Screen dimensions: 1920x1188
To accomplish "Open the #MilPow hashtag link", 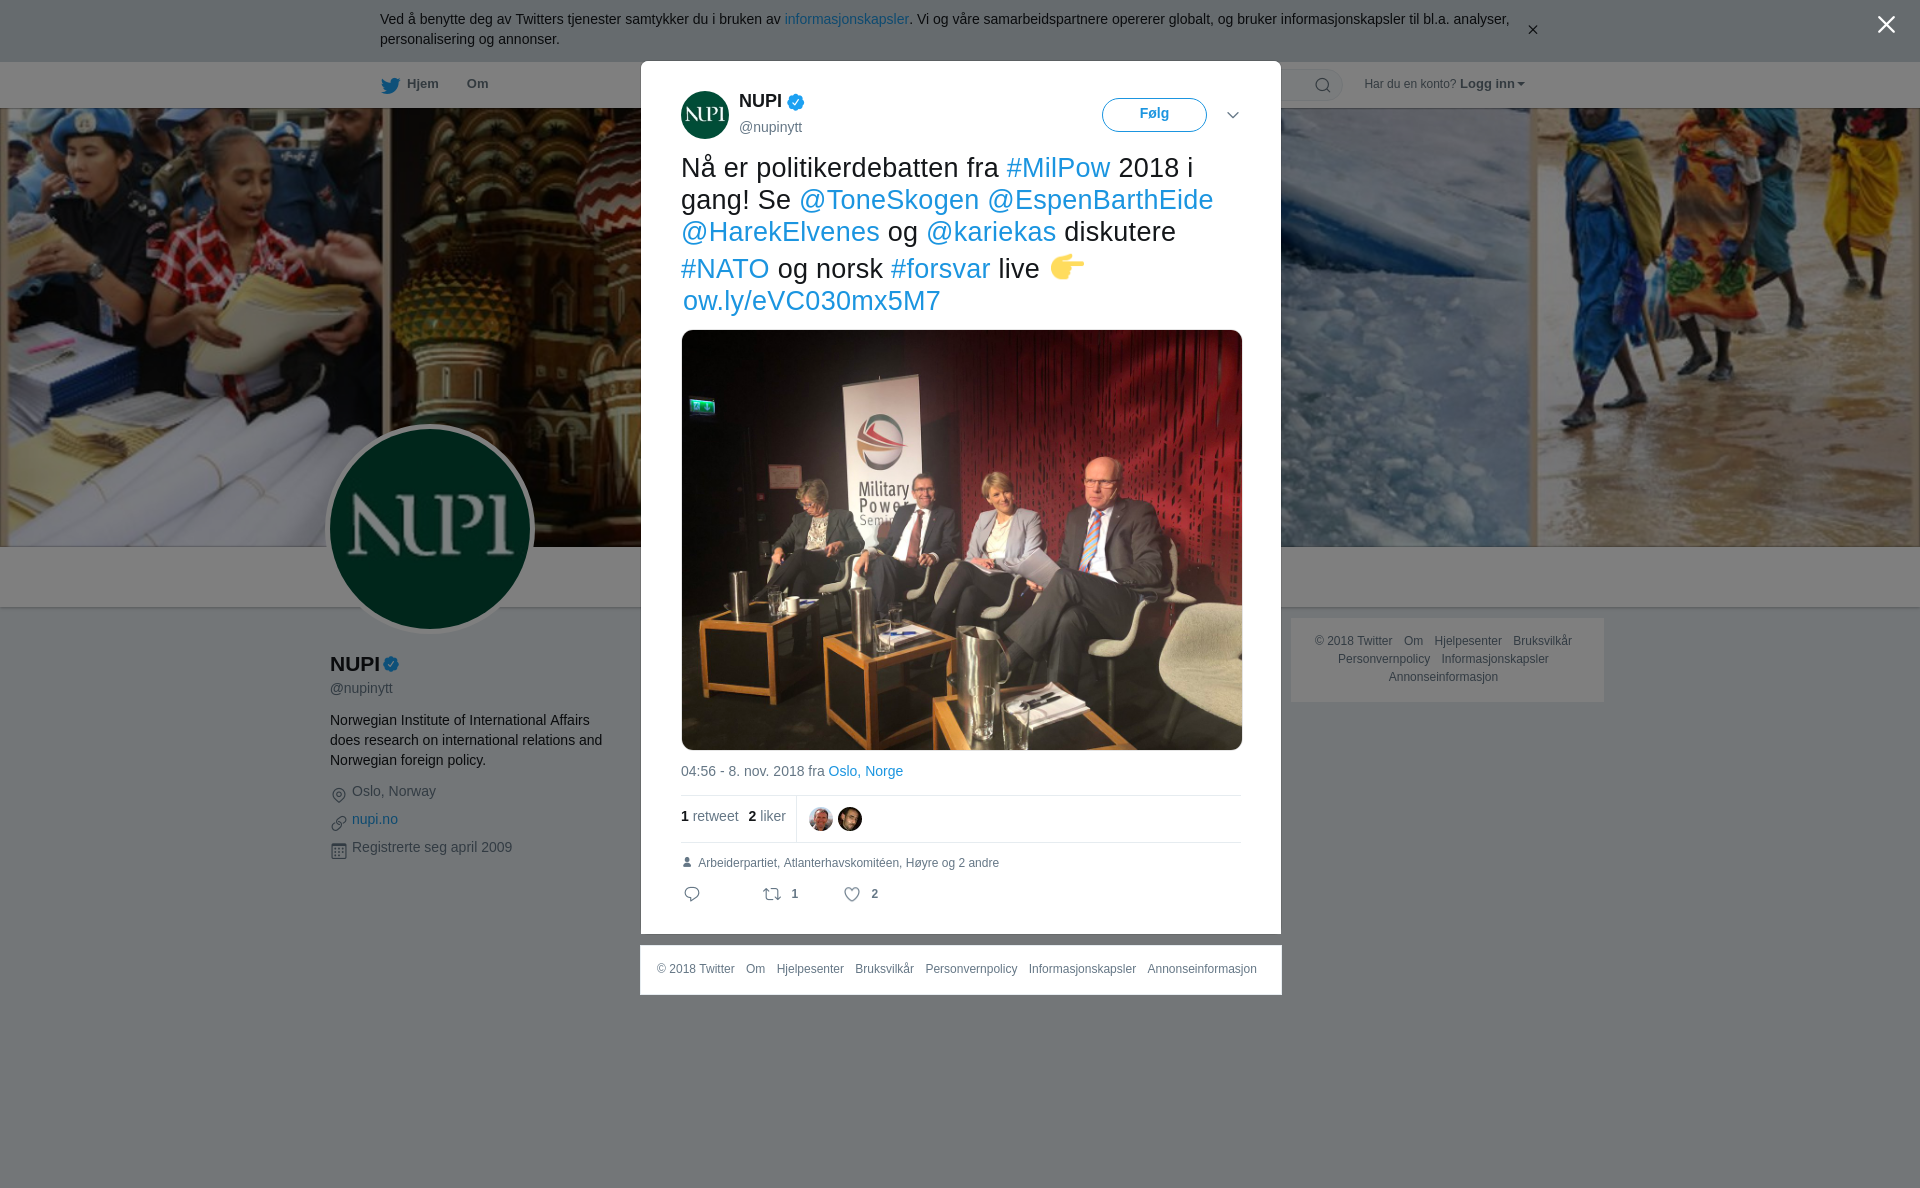I will coord(1058,168).
